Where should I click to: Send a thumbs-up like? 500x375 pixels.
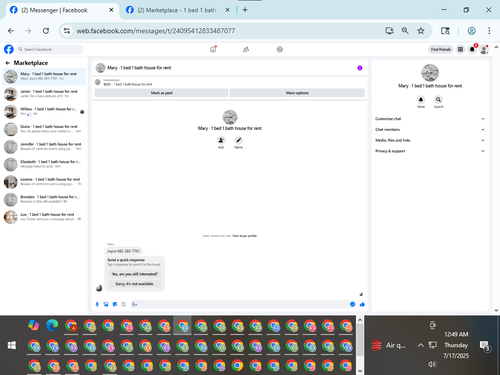pos(362,304)
